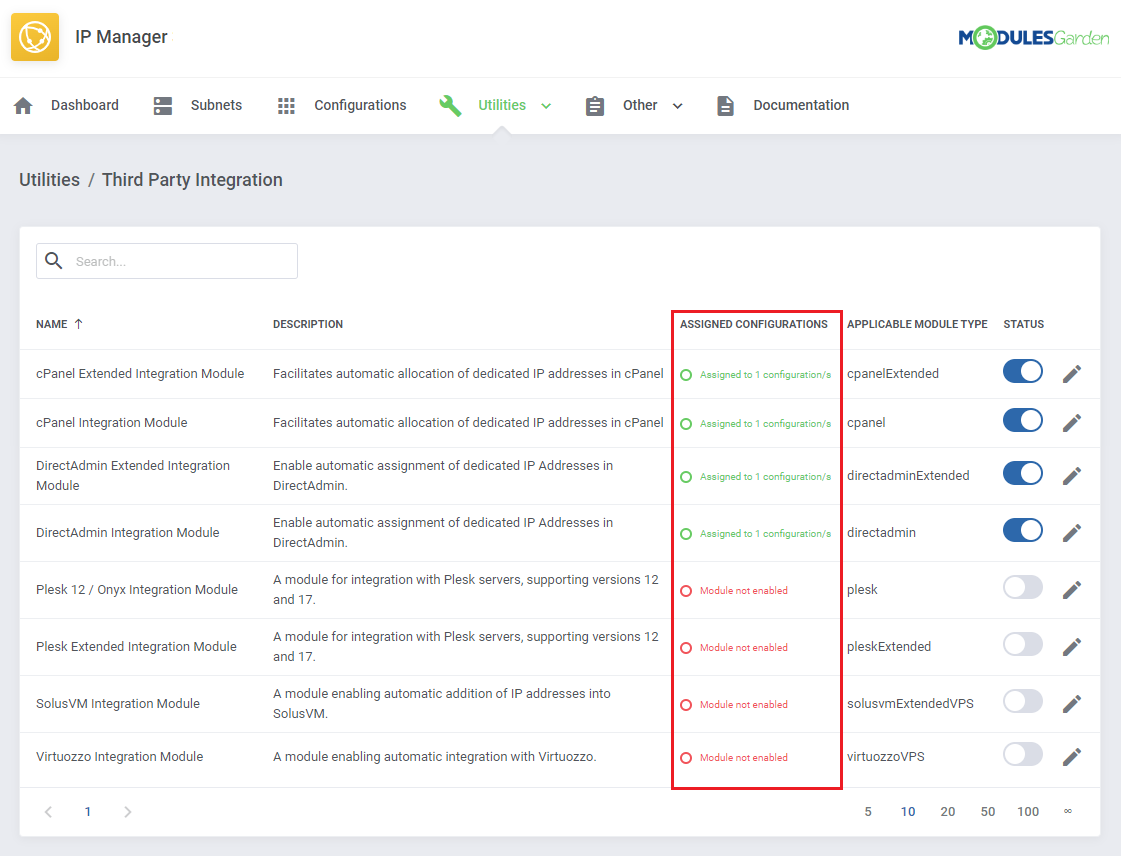Disable the cPanel Extended module toggle
Viewport: 1121px width, 856px height.
pyautogui.click(x=1022, y=371)
